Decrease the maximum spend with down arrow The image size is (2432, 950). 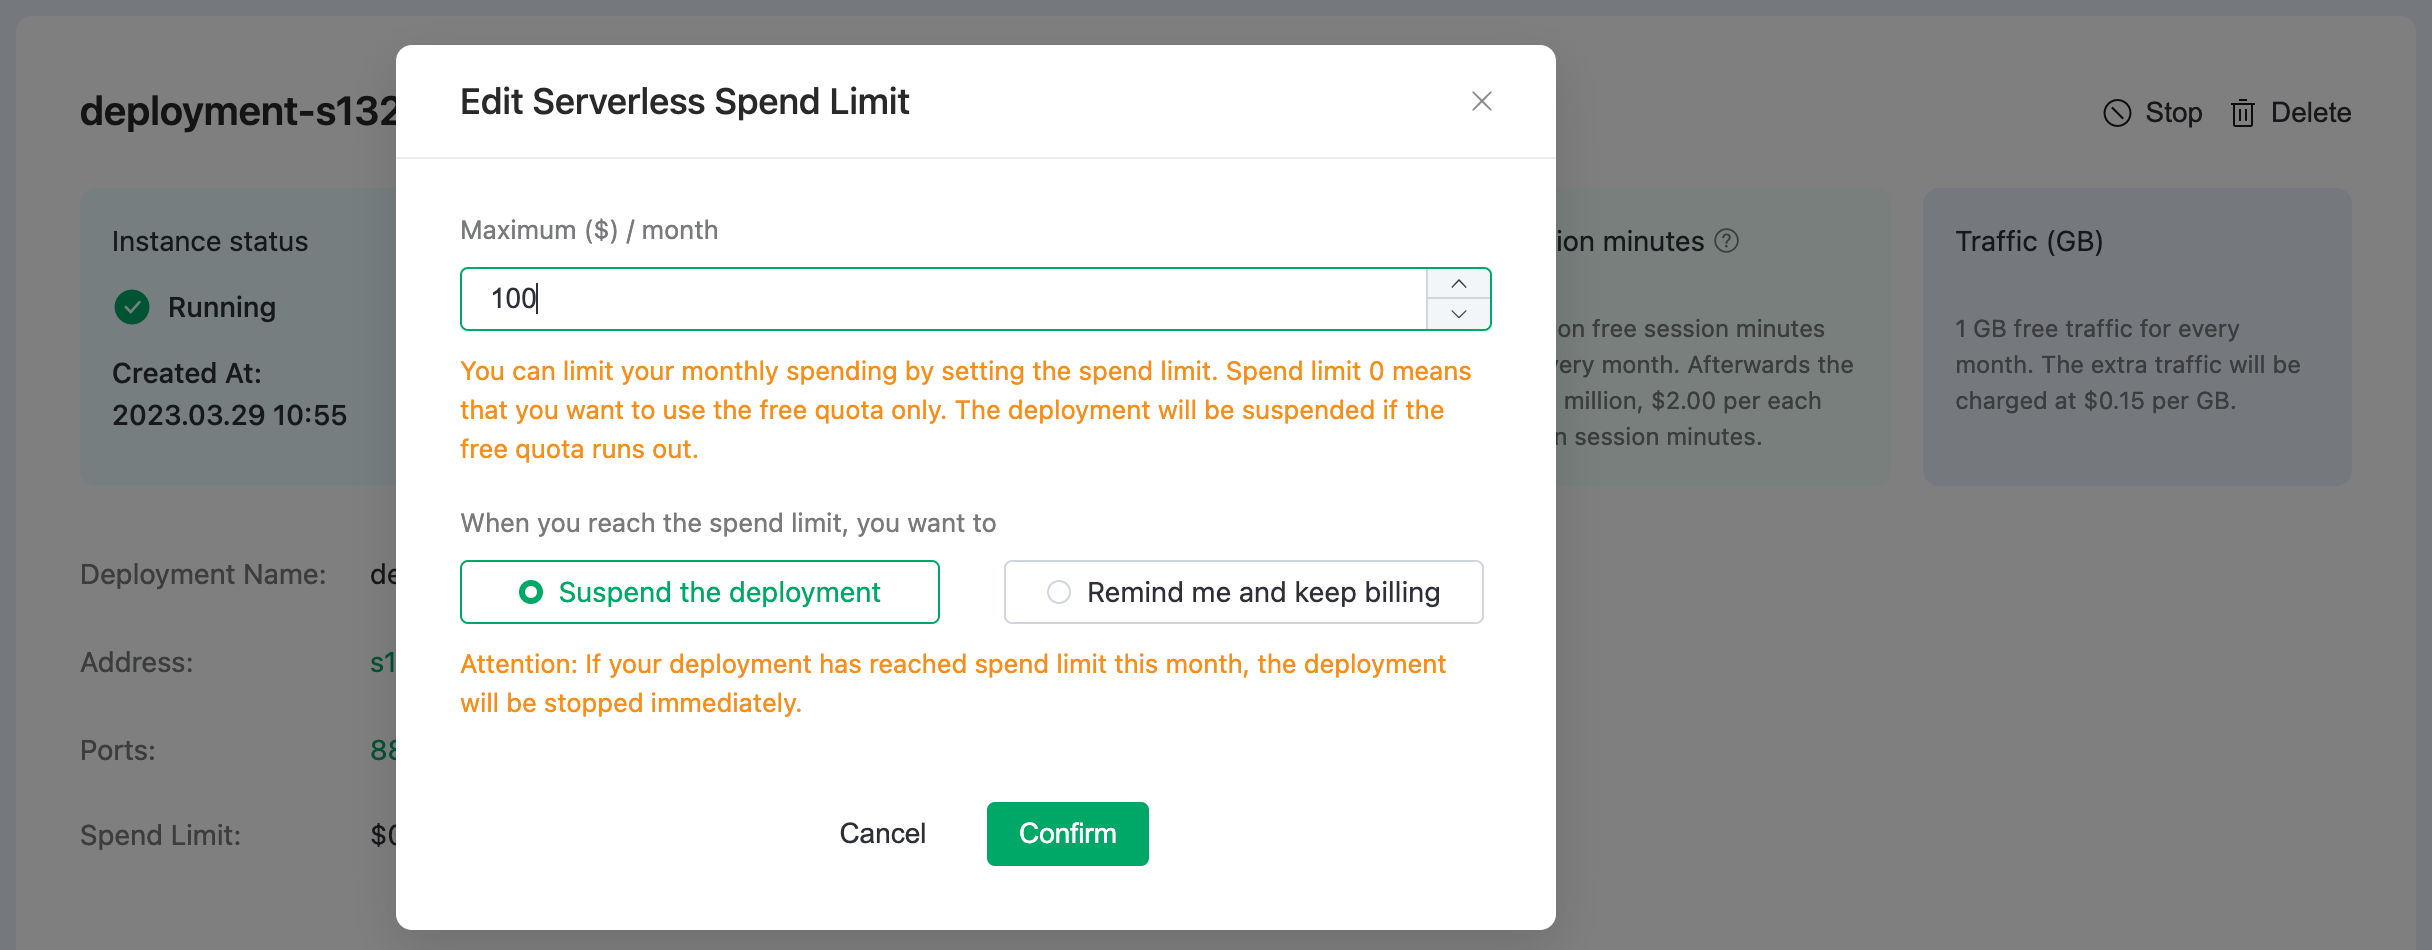coord(1459,314)
